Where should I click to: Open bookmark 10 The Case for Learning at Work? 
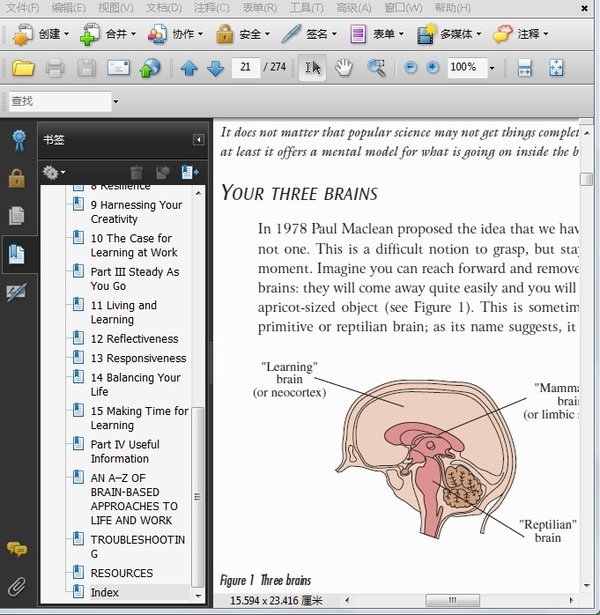(134, 246)
